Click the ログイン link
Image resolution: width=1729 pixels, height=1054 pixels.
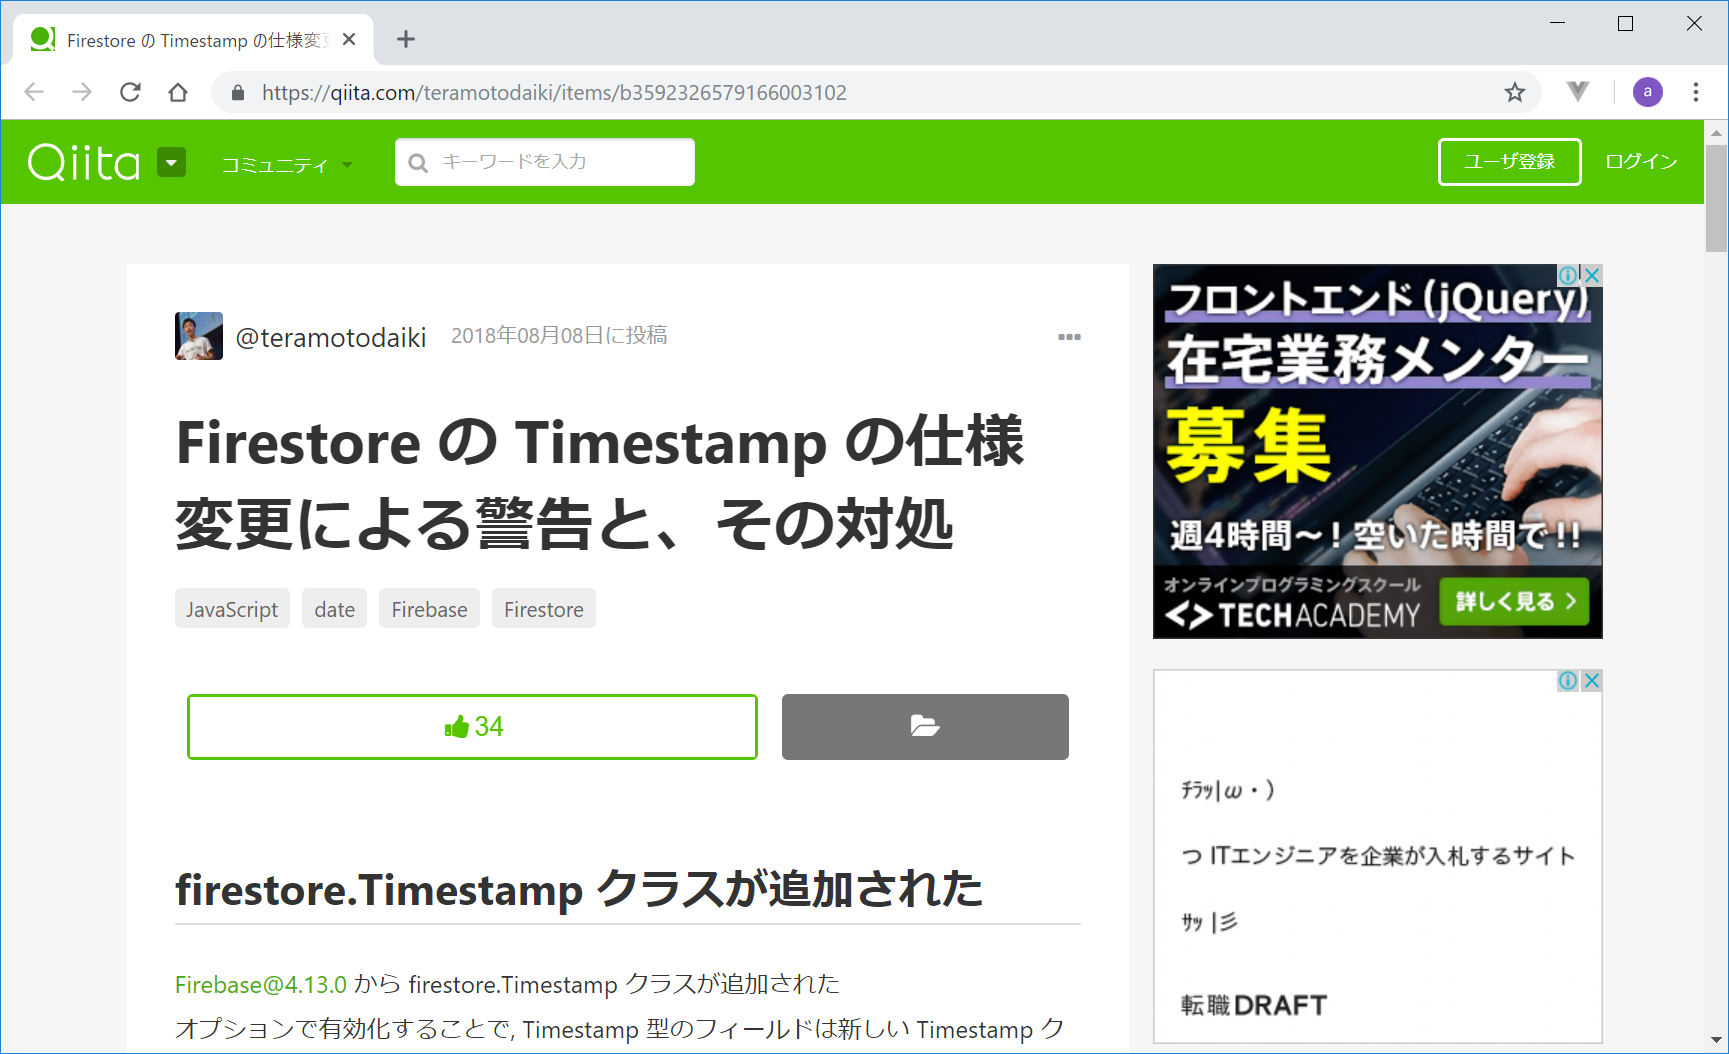tap(1640, 162)
